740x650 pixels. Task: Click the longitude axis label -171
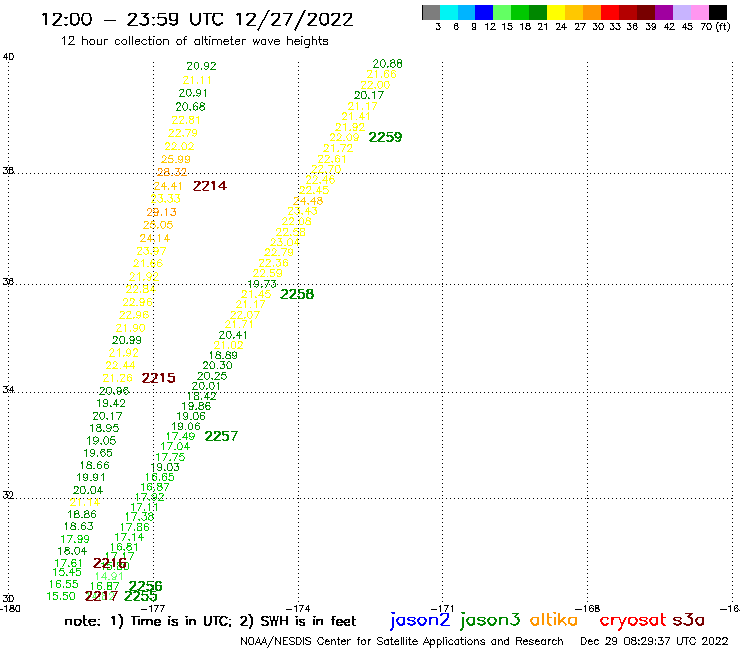point(443,609)
